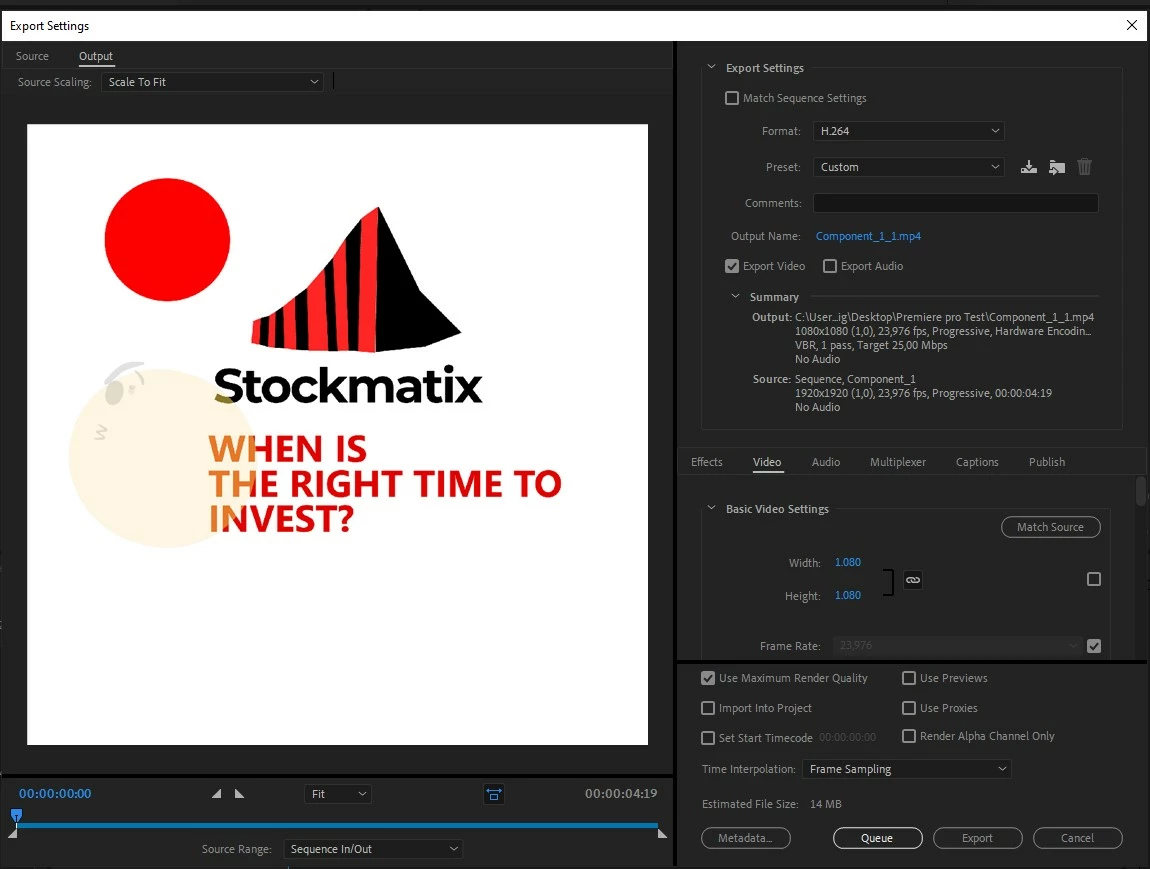Collapse Basic Video Settings section
The width and height of the screenshot is (1150, 869).
coord(711,507)
